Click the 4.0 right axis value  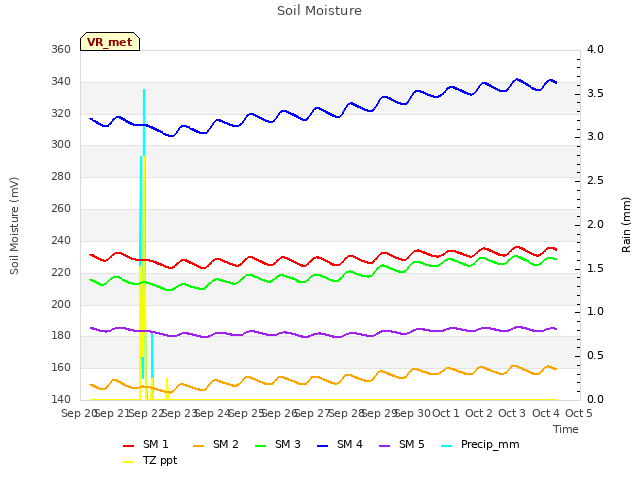point(595,49)
